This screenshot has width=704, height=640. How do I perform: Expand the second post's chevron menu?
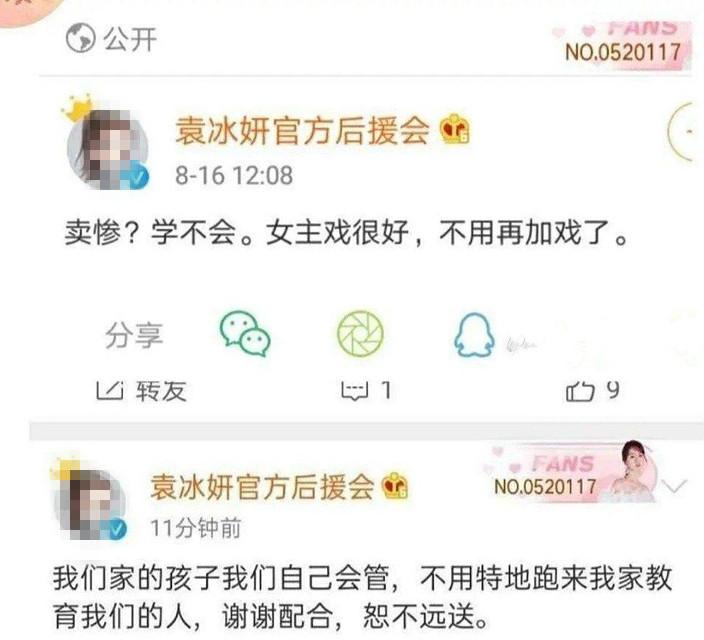pyautogui.click(x=675, y=486)
